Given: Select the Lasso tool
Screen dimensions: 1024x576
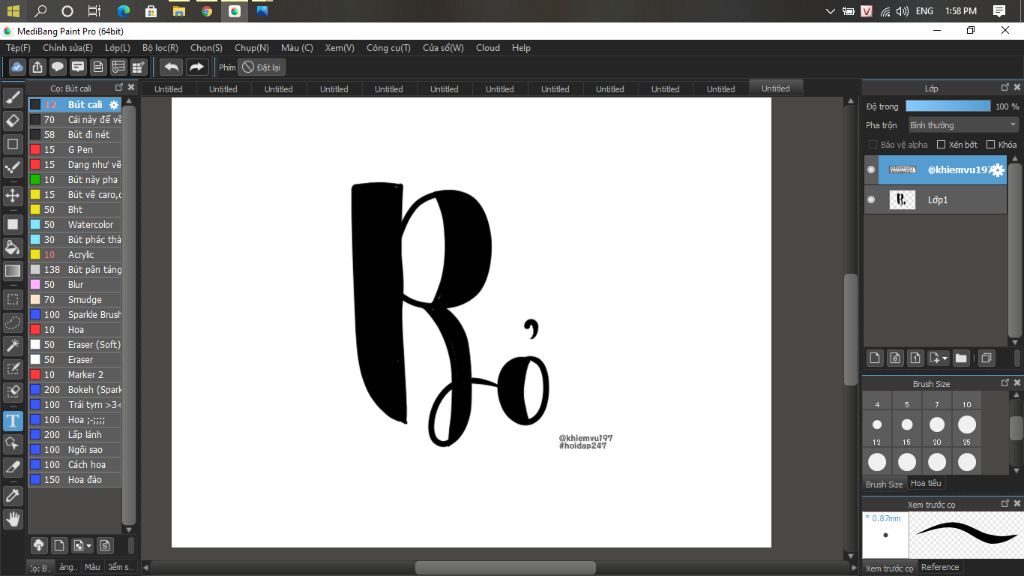Looking at the screenshot, I should click(x=12, y=323).
